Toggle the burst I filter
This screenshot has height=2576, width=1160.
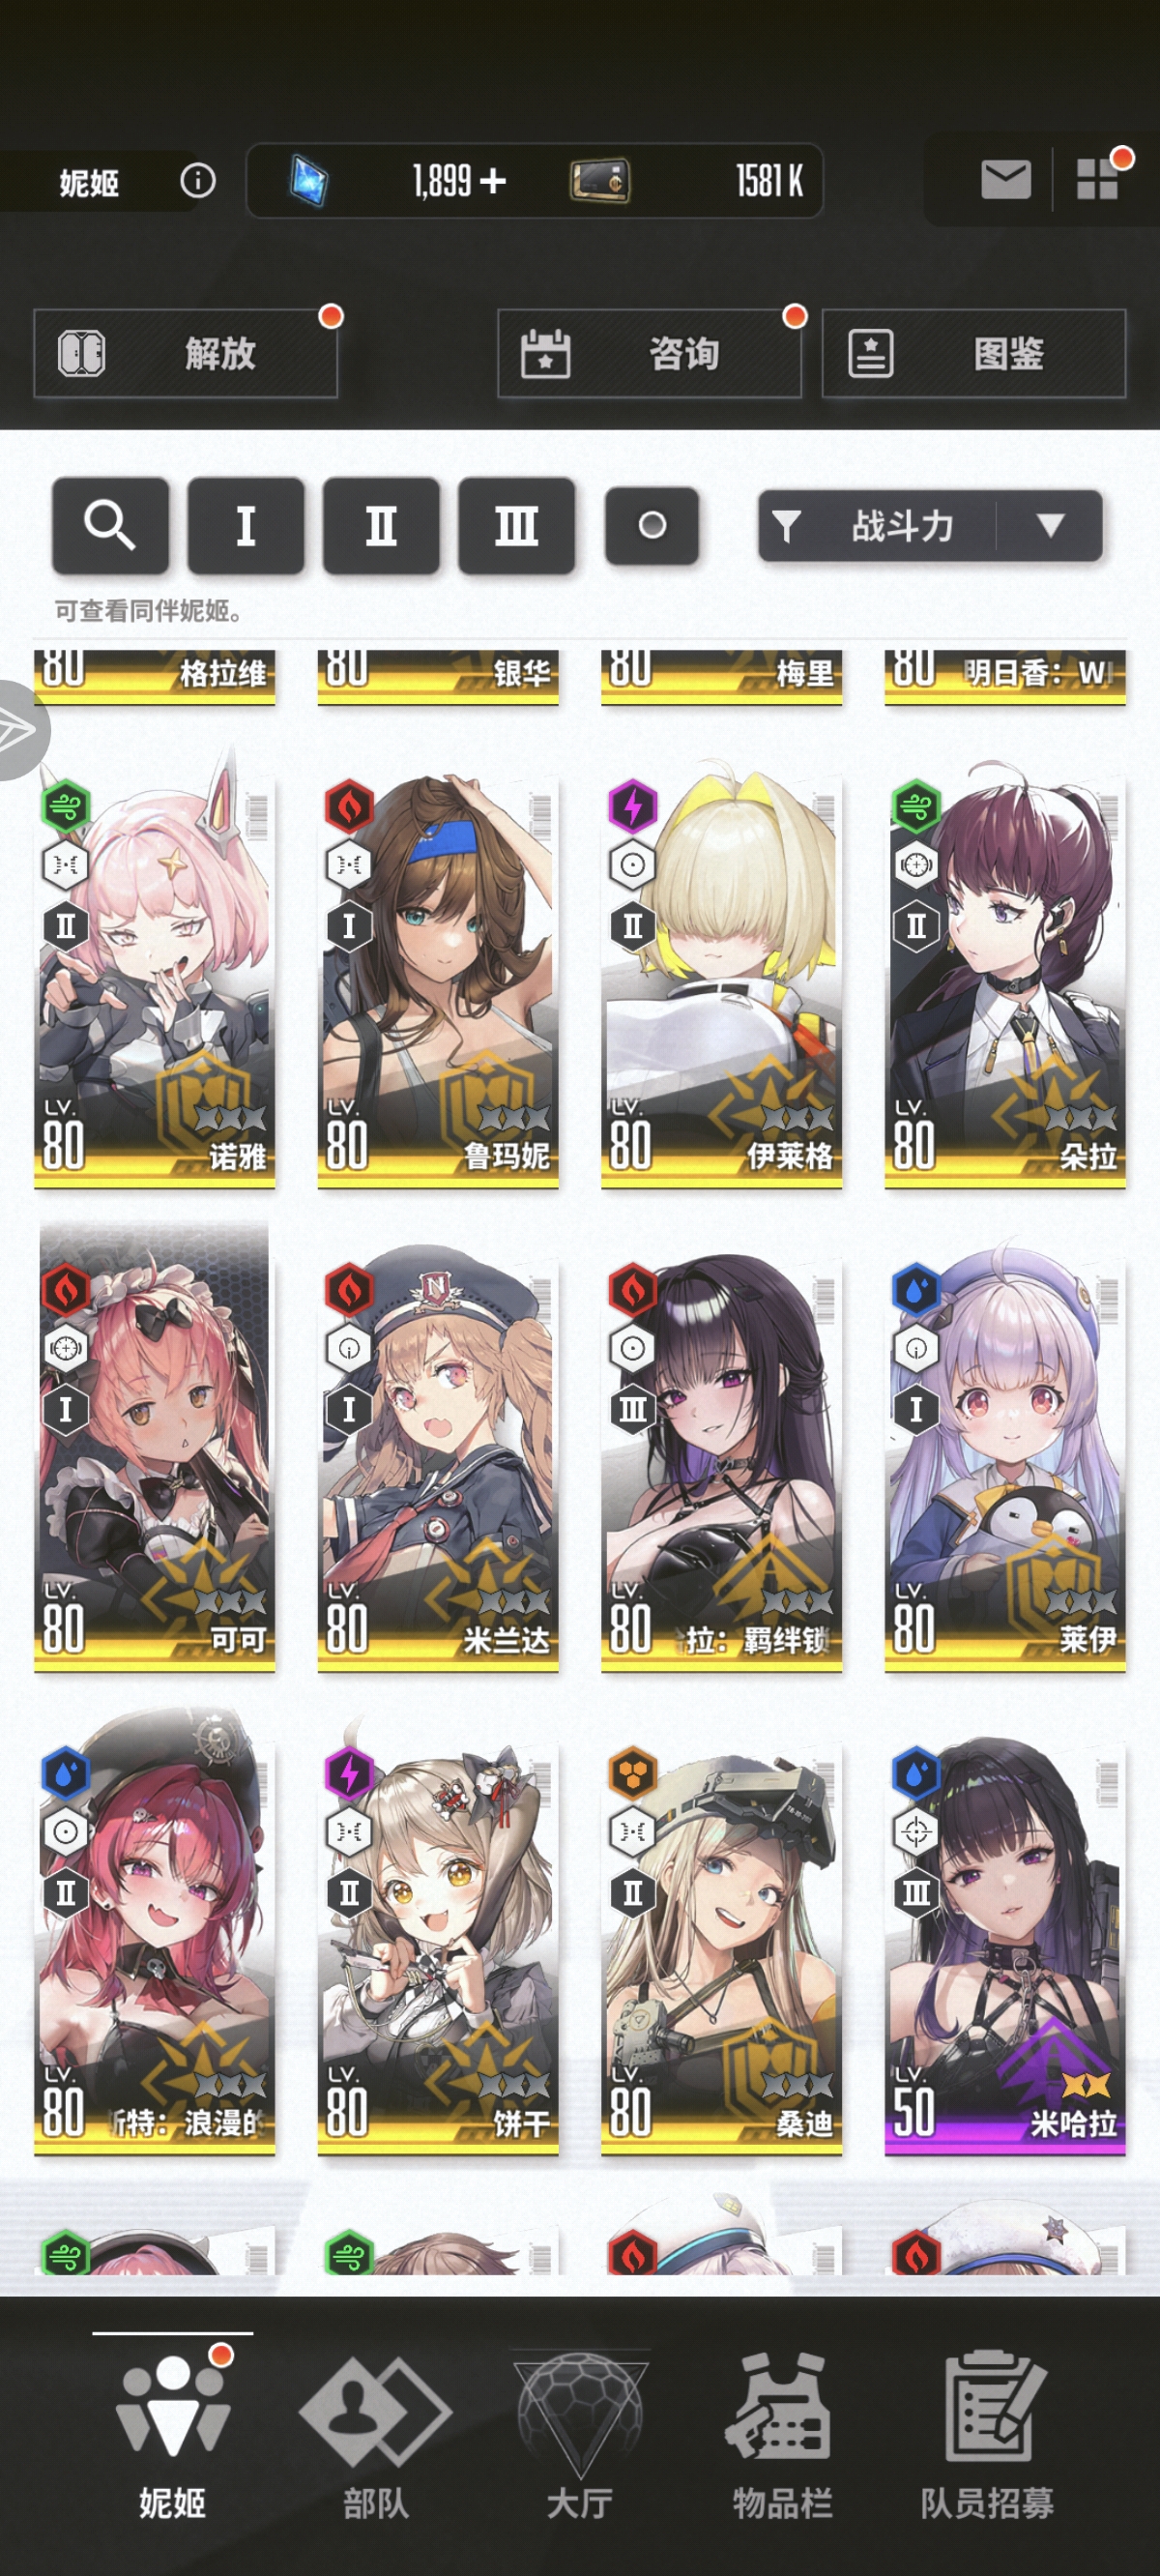tap(246, 525)
